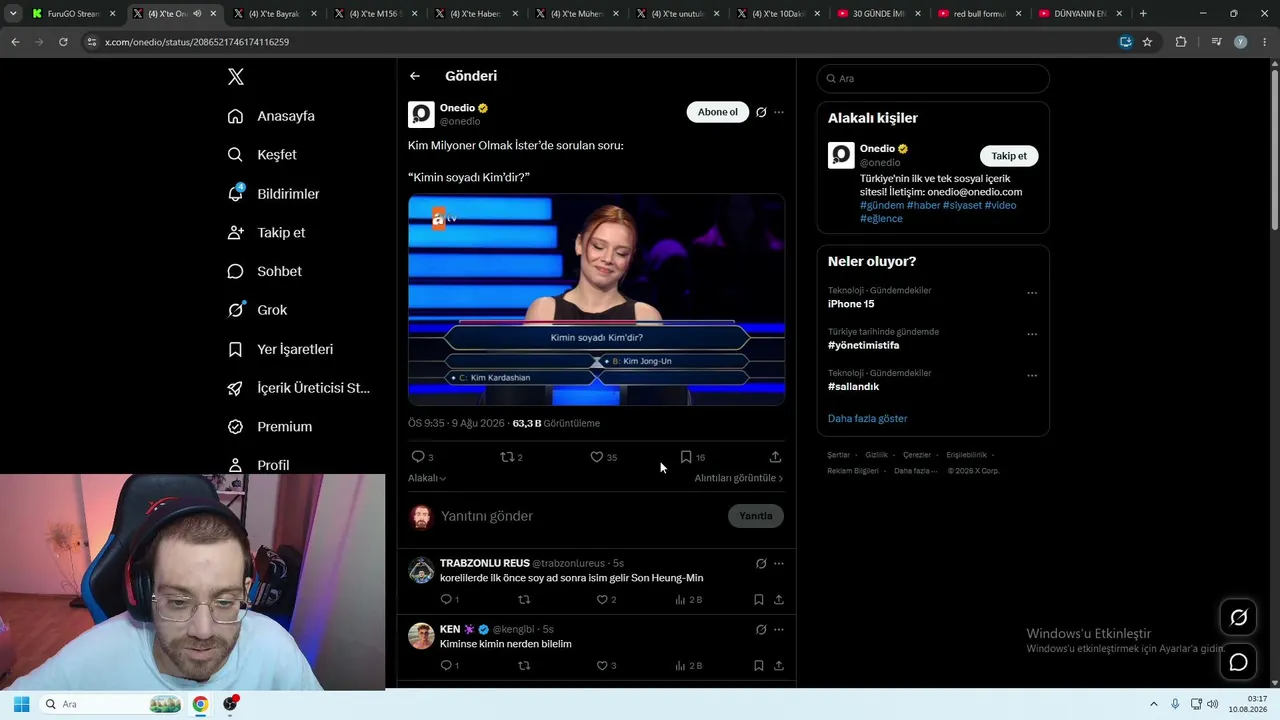Switch to the red bull formul tab

(979, 14)
